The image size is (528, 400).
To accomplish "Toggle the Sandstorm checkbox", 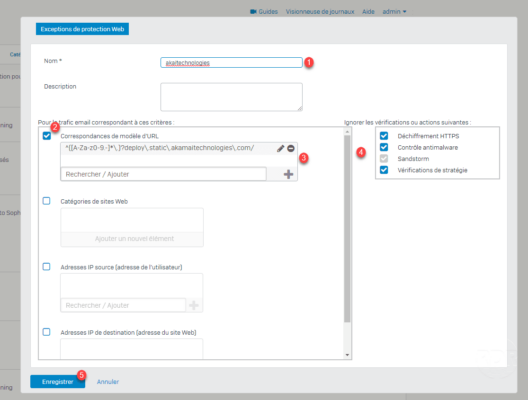I will (384, 159).
